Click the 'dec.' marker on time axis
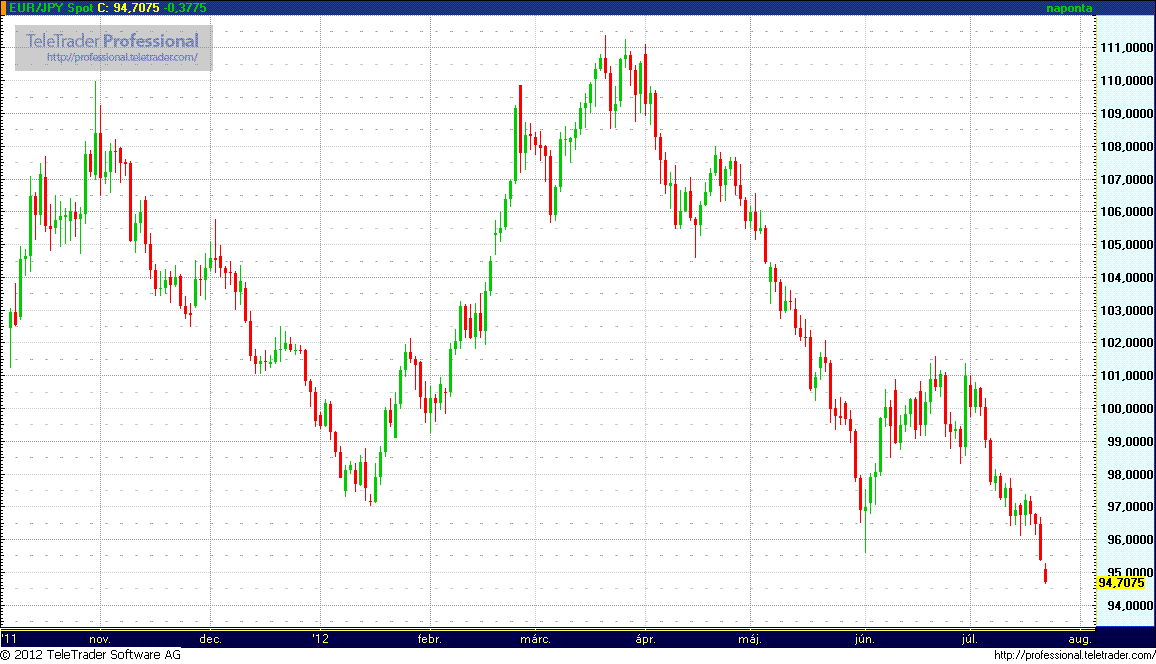1156x664 pixels. (x=210, y=638)
